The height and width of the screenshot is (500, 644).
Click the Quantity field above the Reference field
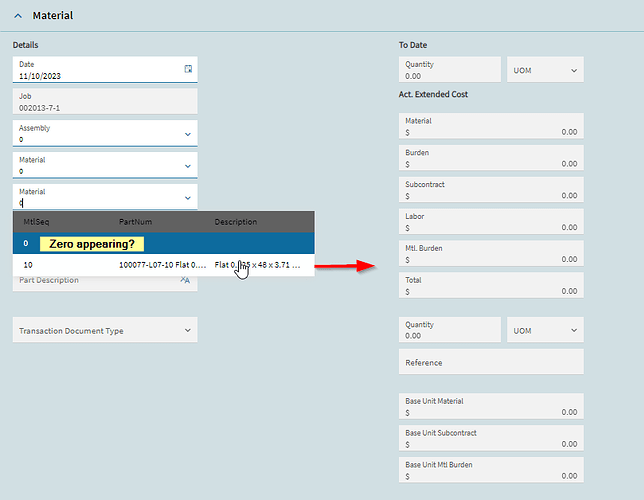(x=450, y=329)
